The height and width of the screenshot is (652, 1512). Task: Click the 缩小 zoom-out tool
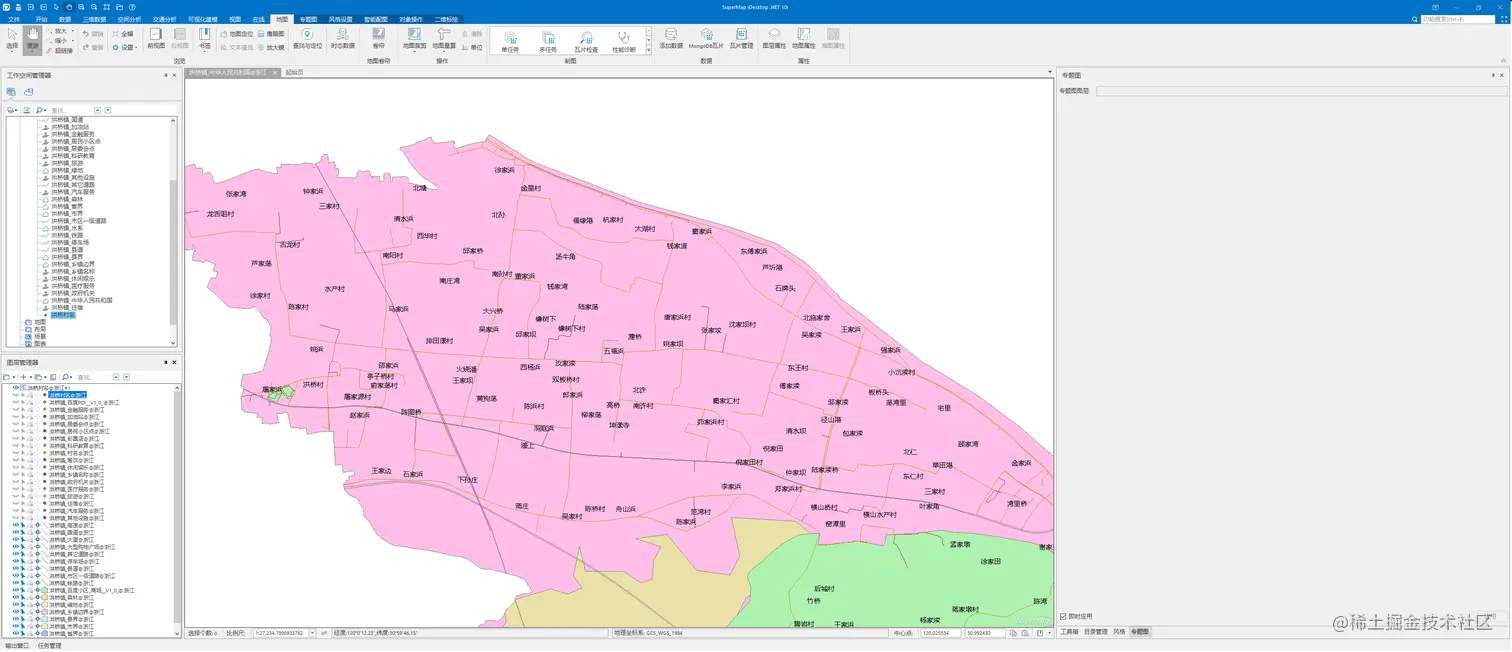[56, 41]
